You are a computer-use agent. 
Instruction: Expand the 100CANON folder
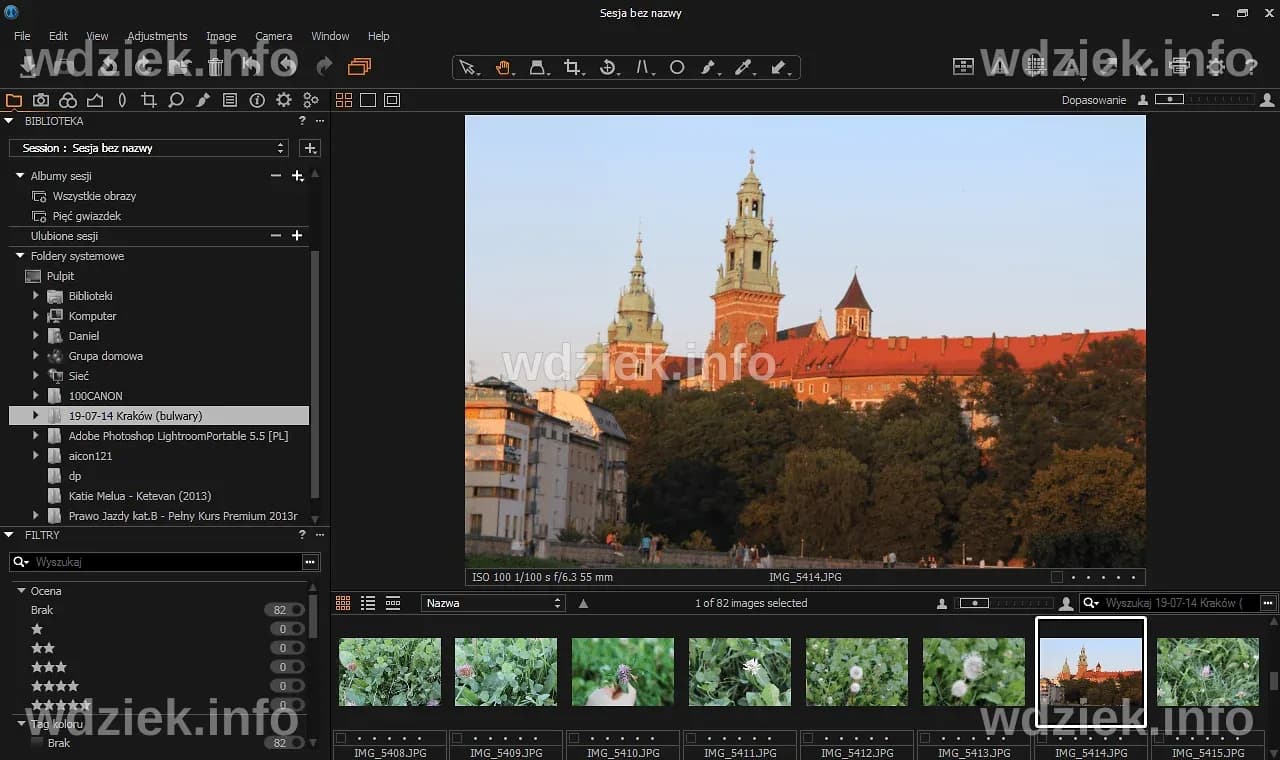35,395
